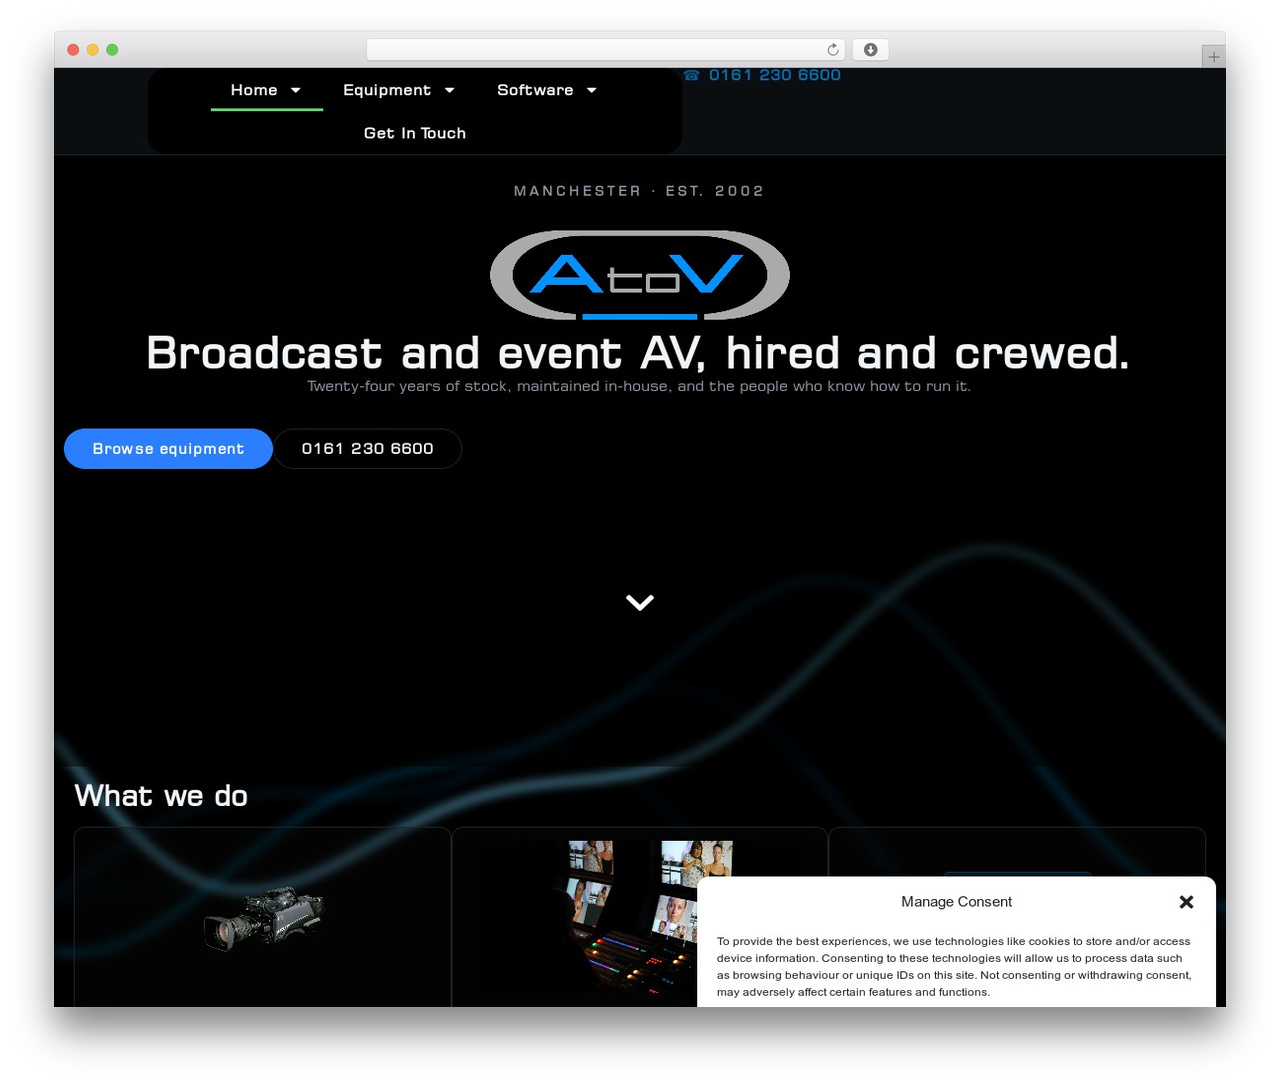
Task: Click the What we do heading
Action: coord(161,796)
